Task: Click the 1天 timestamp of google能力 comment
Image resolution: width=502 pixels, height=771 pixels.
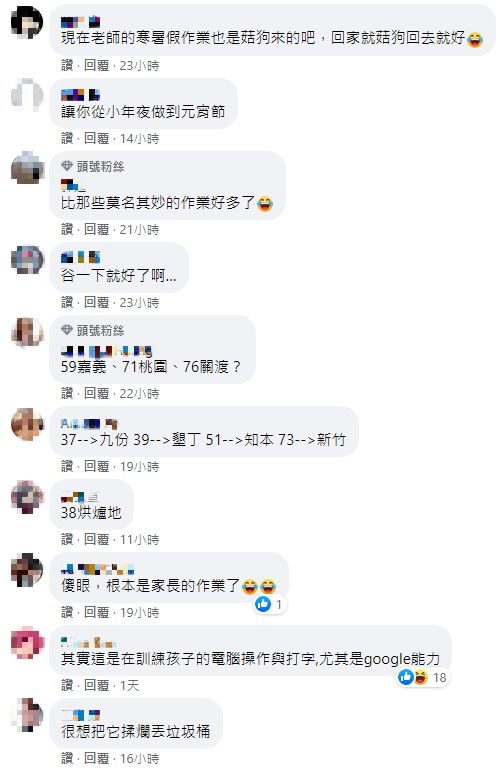Action: coord(129,685)
